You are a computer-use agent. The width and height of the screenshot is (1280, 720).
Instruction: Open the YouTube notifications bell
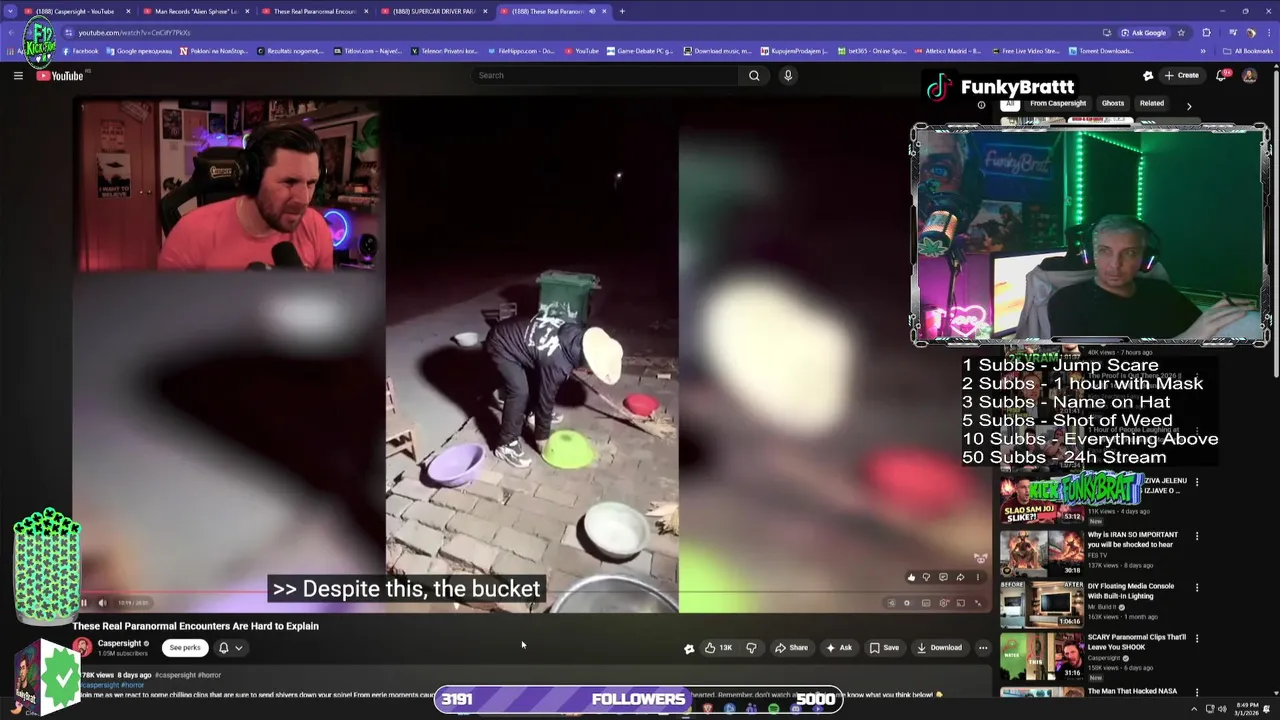[1221, 75]
